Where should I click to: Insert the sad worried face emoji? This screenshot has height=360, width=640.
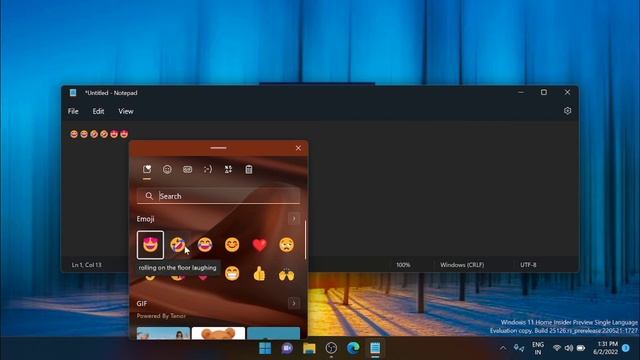(287, 245)
